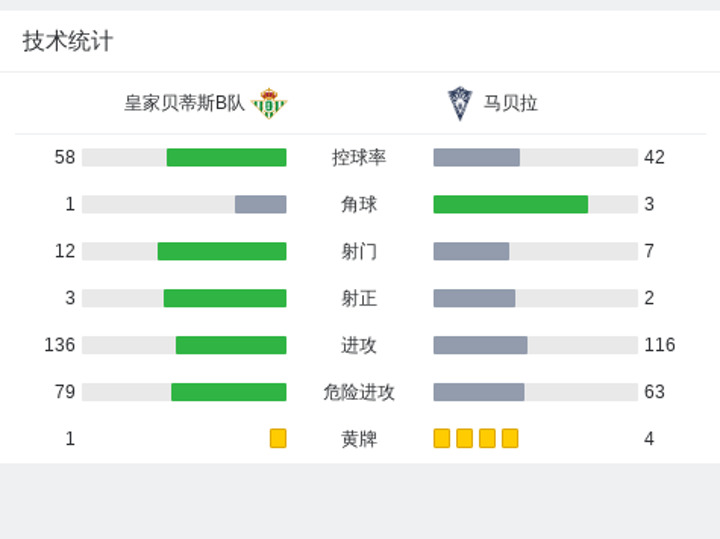Click the home team's gray corner kicks bar
This screenshot has height=539, width=720.
(261, 204)
